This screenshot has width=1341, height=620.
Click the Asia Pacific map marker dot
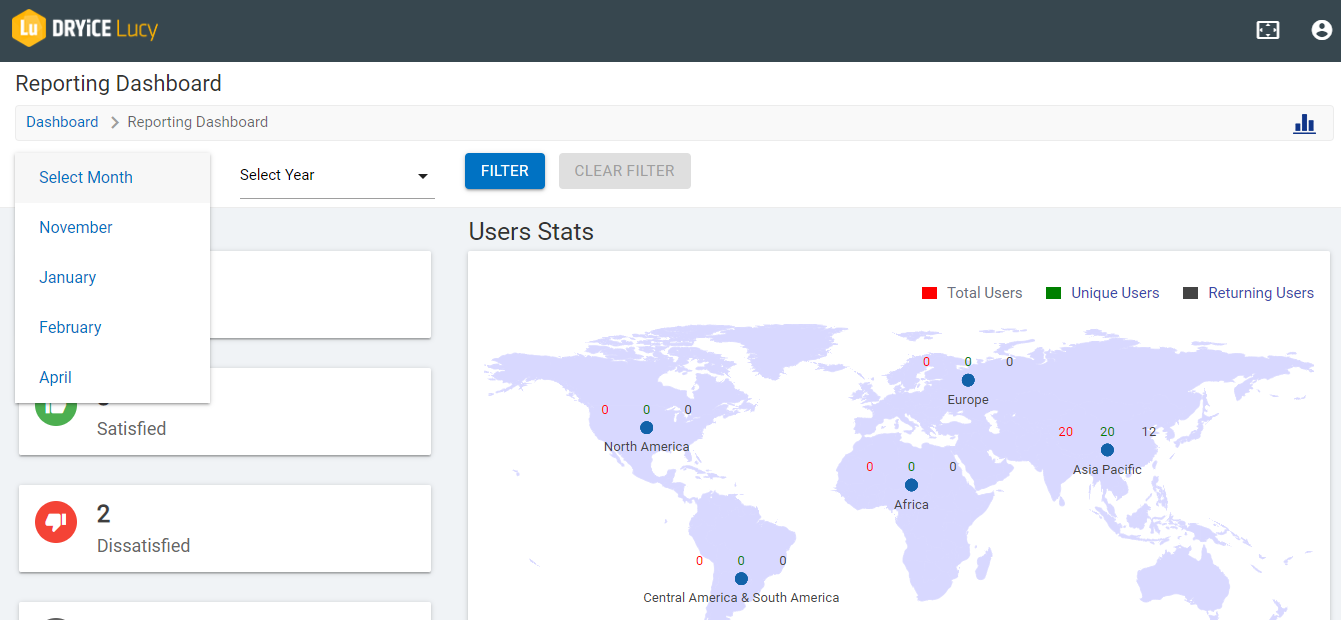point(1107,450)
